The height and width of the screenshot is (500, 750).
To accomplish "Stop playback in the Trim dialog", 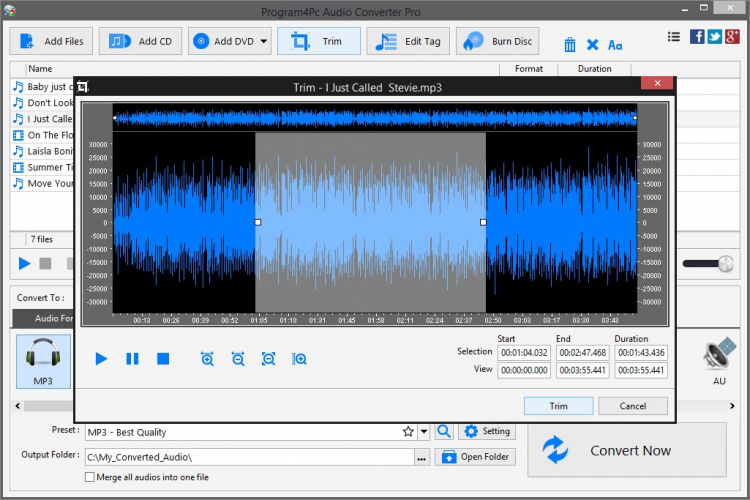I will 163,358.
